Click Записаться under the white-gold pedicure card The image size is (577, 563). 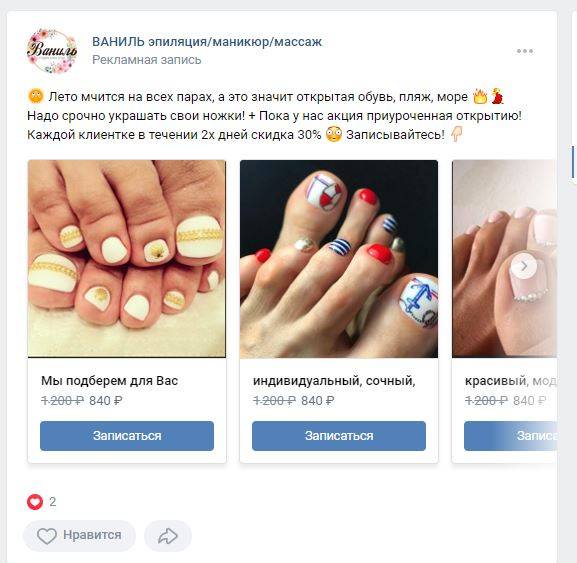[x=127, y=436]
